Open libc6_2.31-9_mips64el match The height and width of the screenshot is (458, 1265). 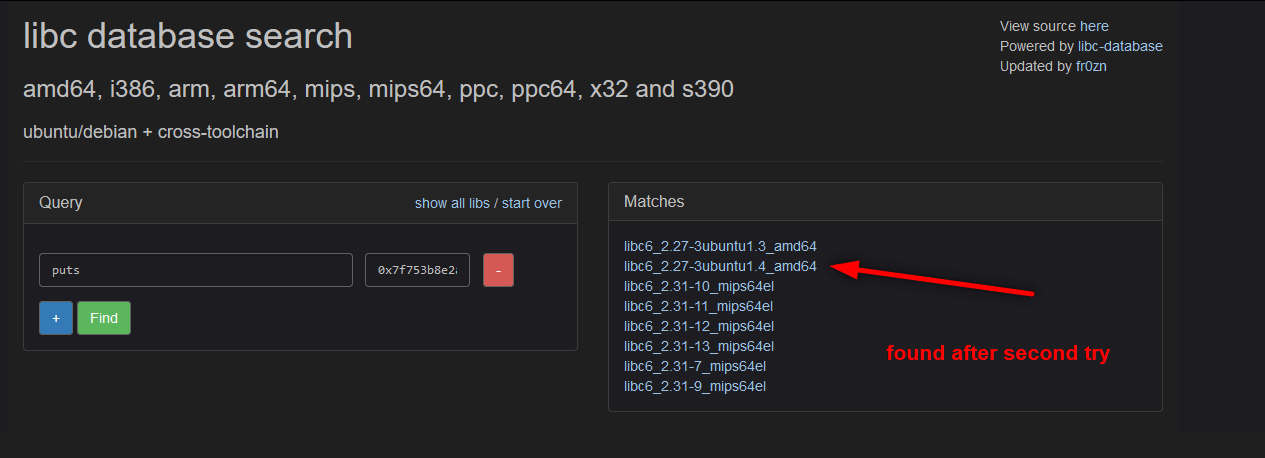click(x=695, y=386)
